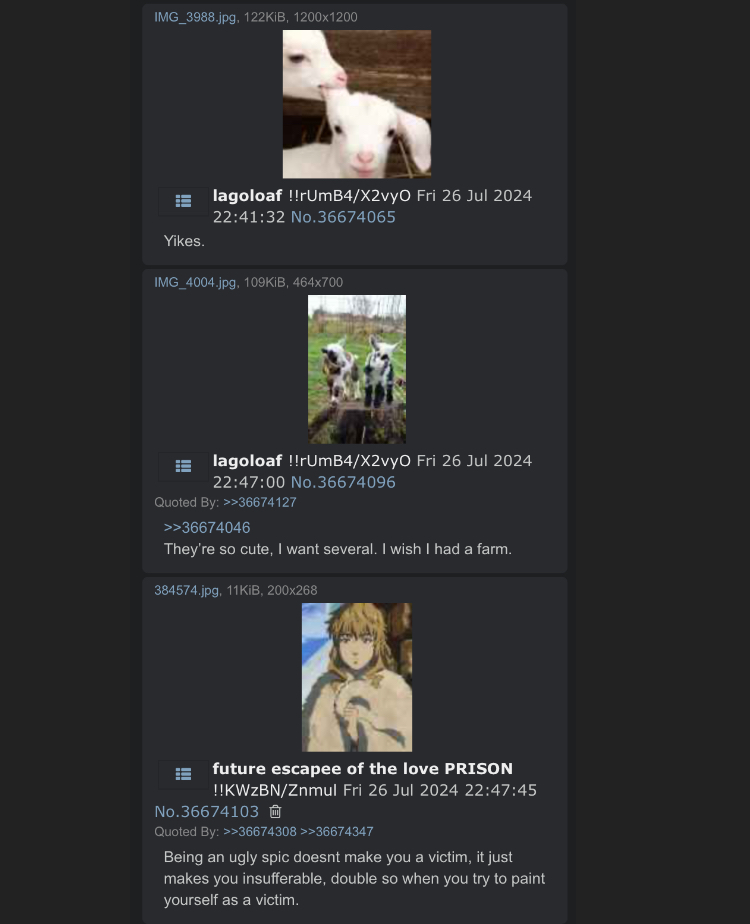Follow quoted-by link >>36674308
This screenshot has width=750, height=924.
[x=260, y=831]
